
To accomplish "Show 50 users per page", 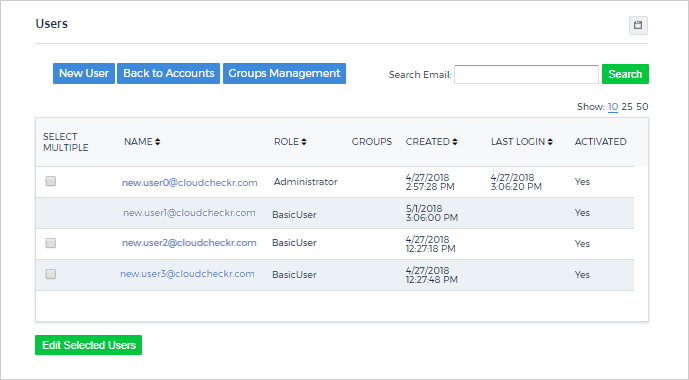I will 642,107.
